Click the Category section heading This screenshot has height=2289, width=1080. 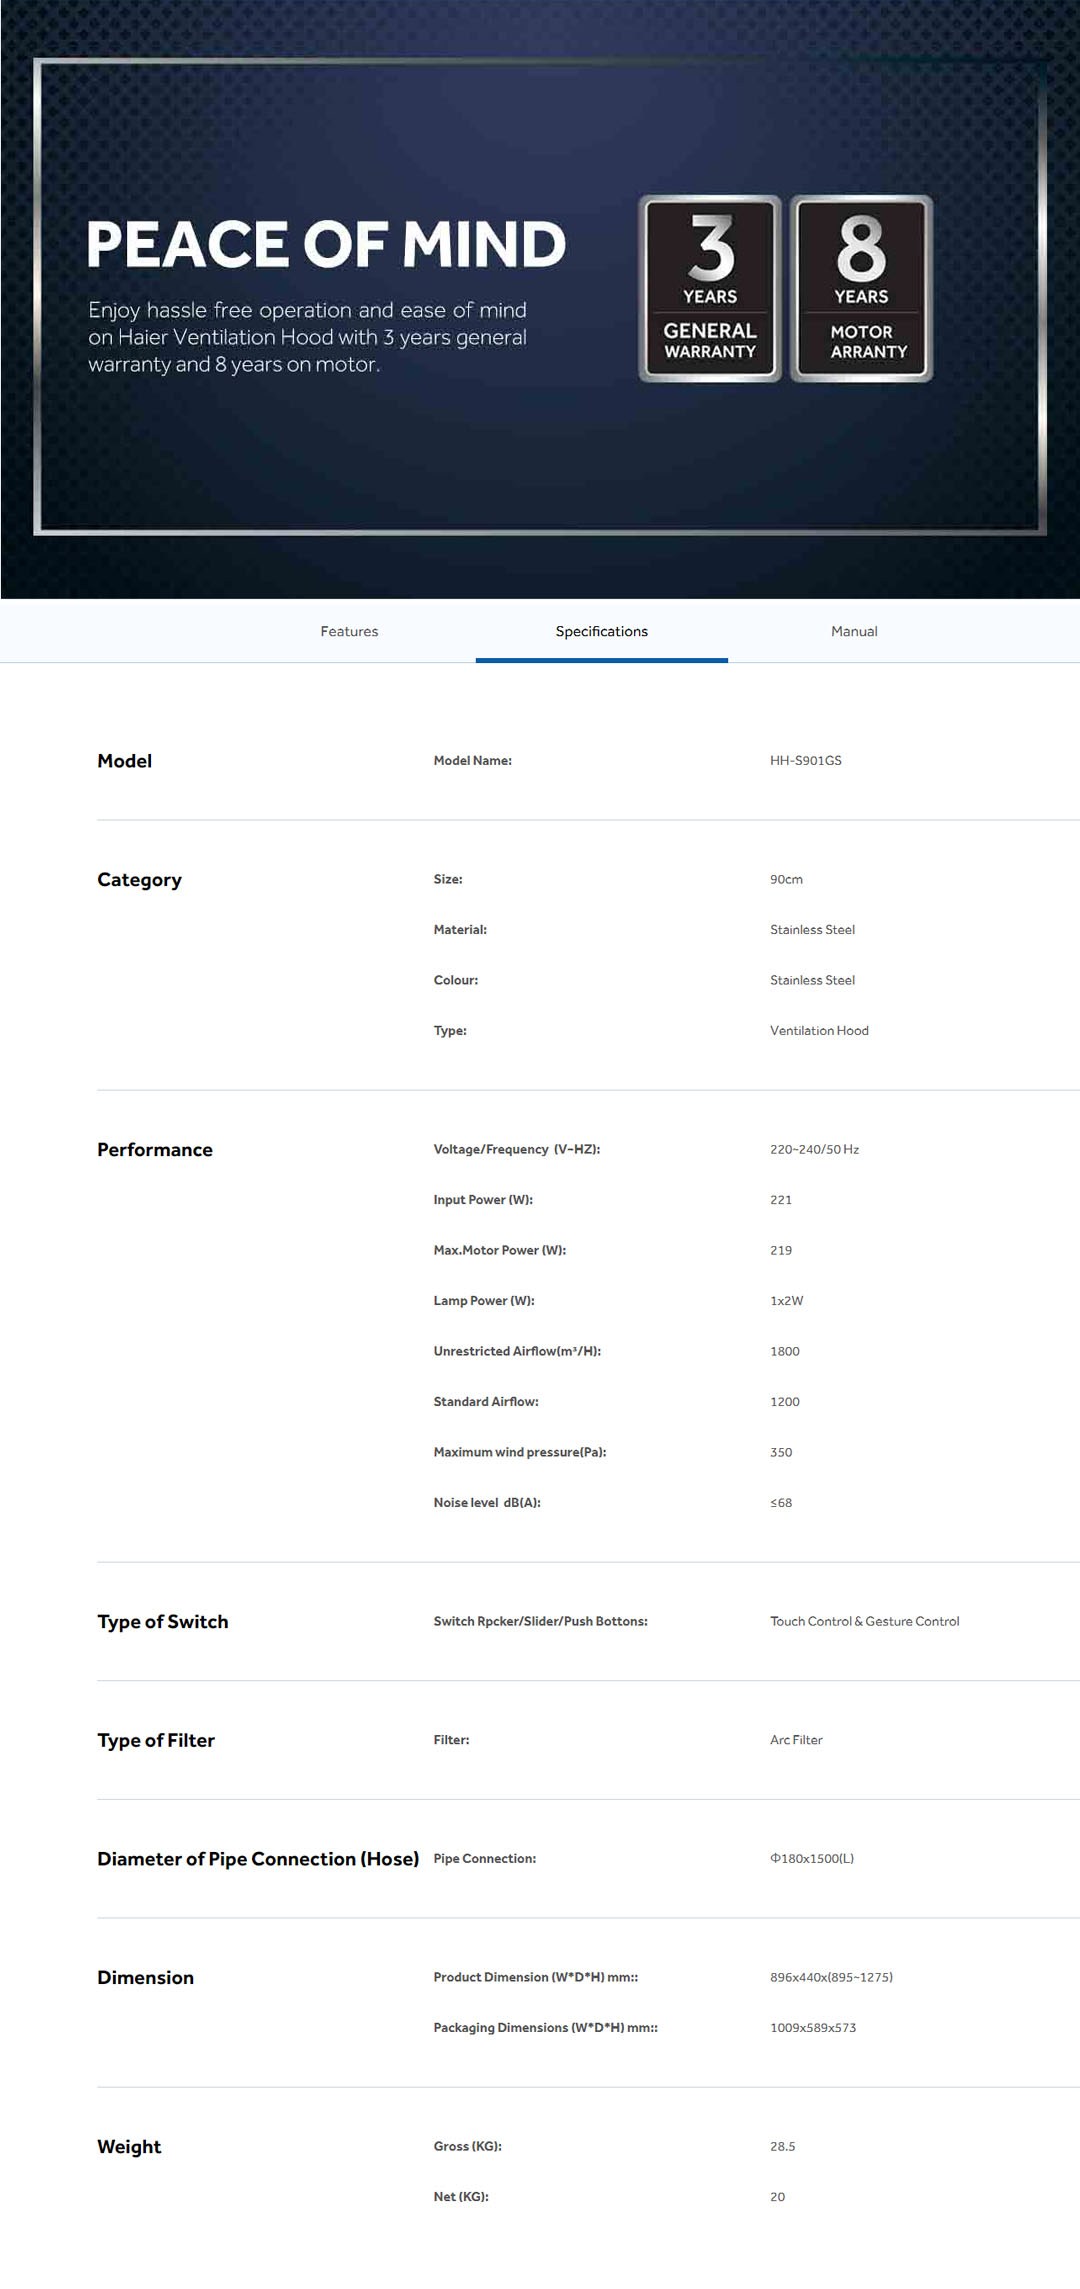139,880
